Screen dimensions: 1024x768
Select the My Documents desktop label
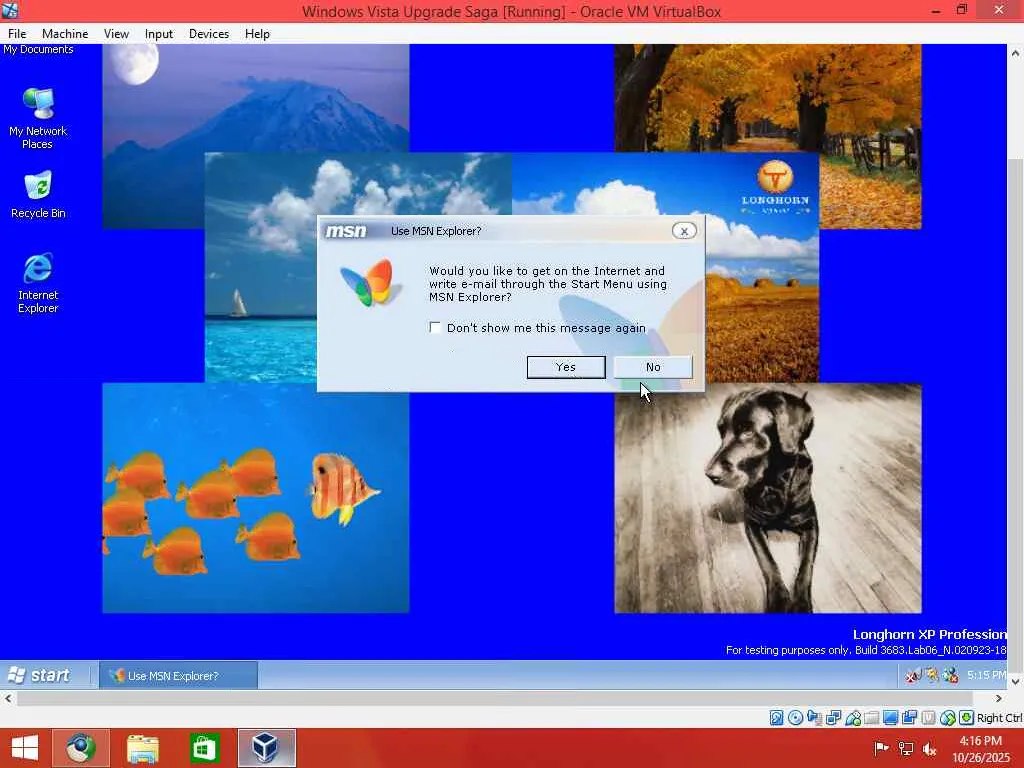[38, 50]
